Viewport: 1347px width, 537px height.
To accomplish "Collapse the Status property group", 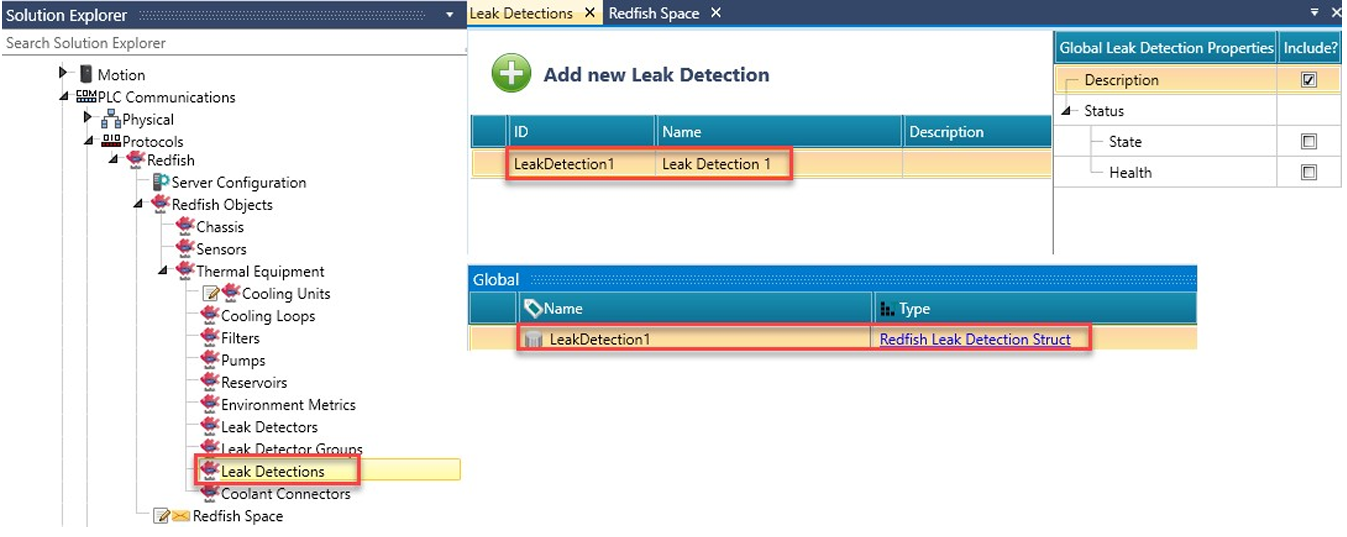I will point(1068,111).
